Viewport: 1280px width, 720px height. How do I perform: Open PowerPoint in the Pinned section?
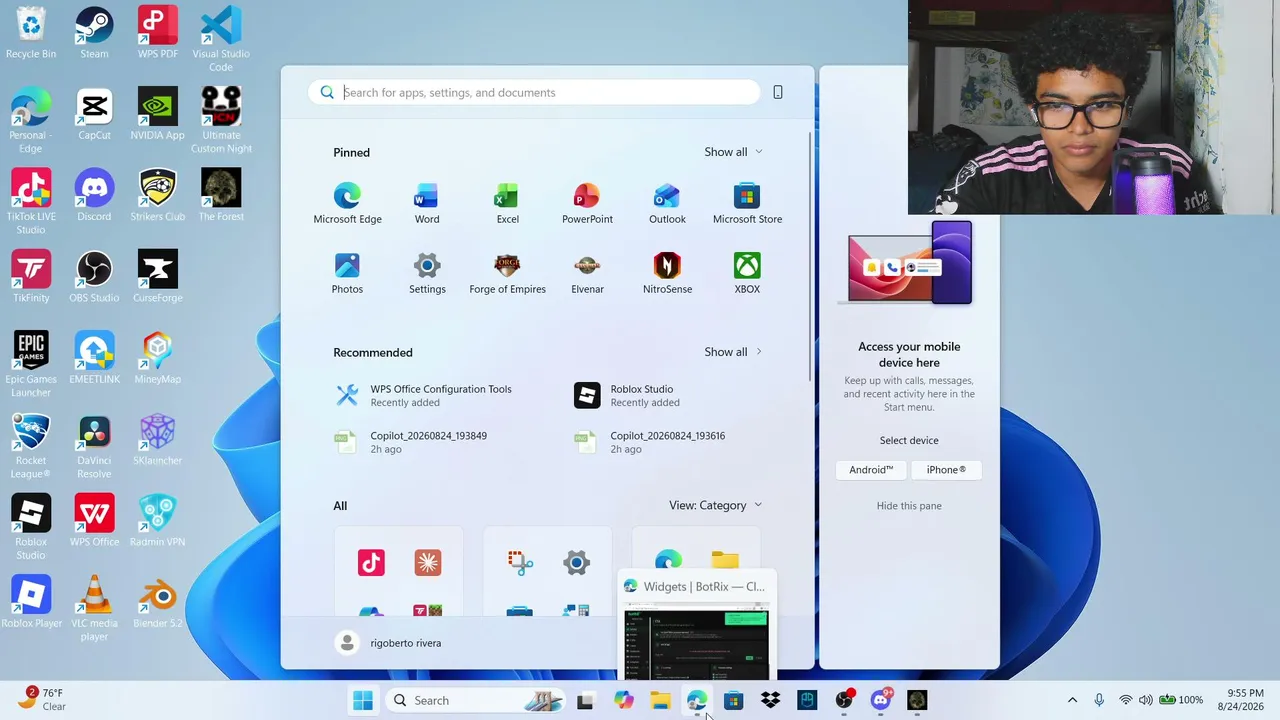(587, 204)
